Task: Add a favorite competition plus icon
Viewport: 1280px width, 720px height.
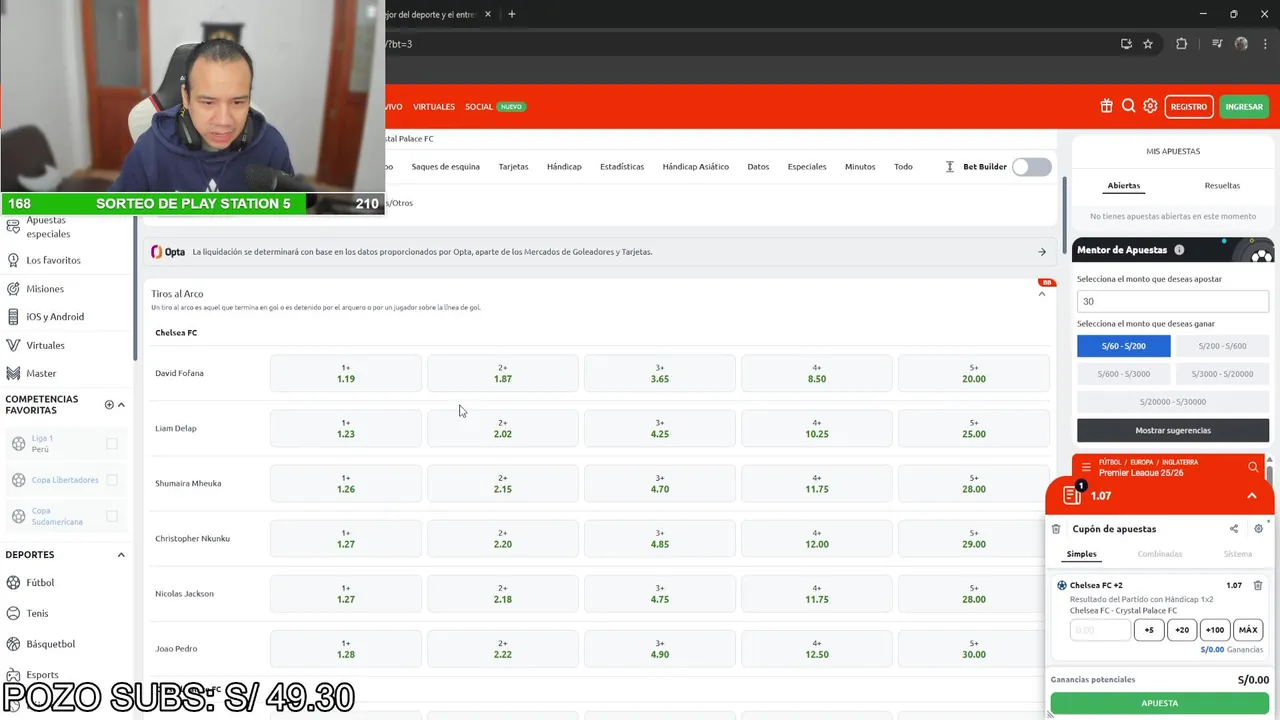Action: point(109,405)
